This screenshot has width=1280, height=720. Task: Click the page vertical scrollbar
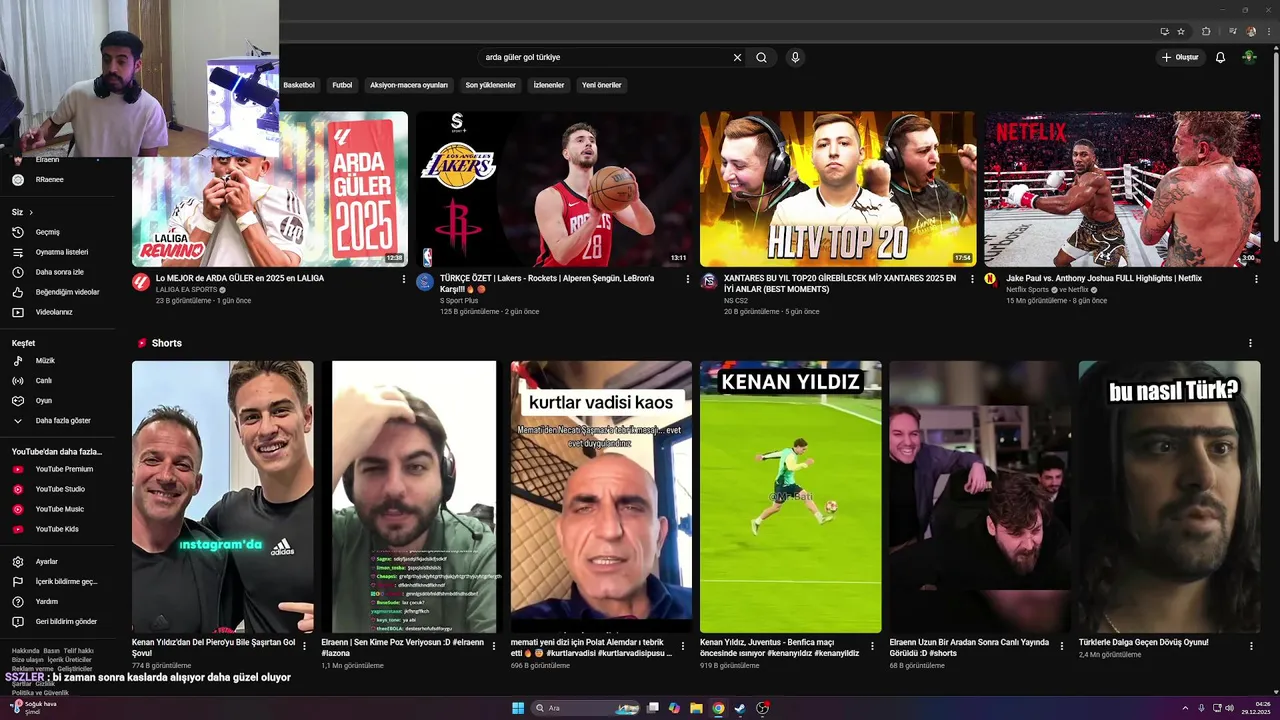pos(1275,145)
